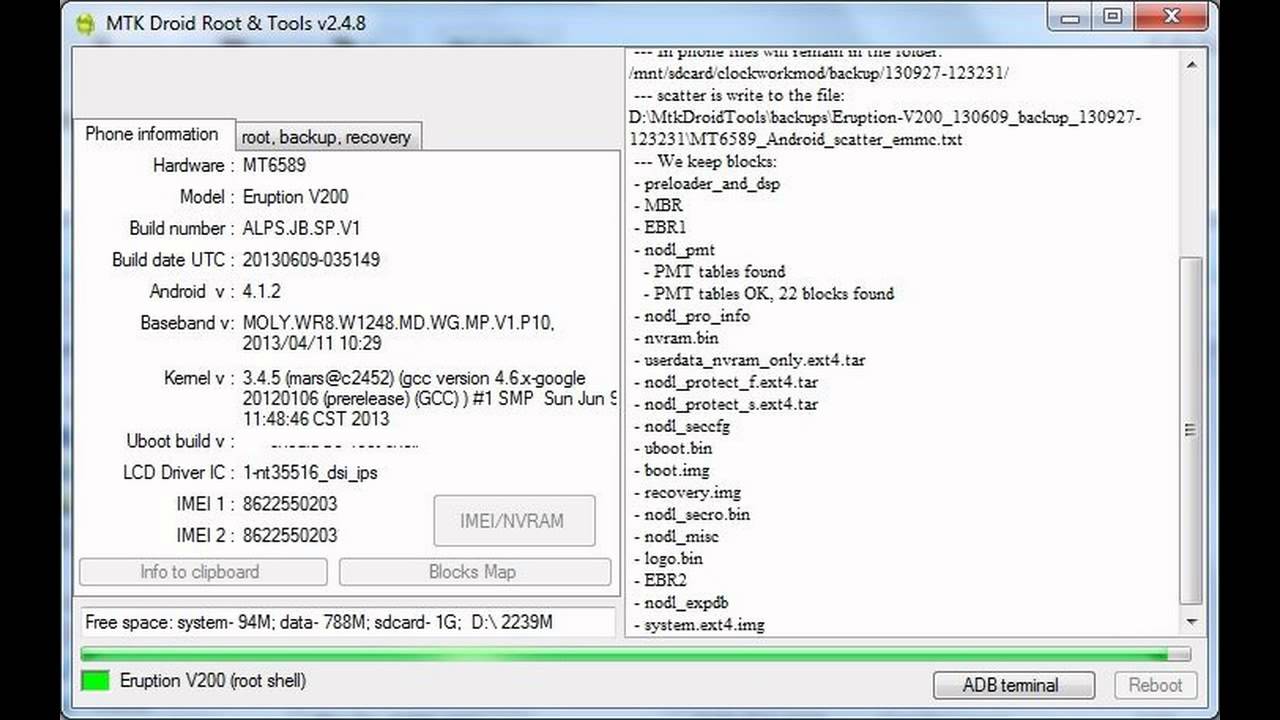Click the nodl_pmt log entry
This screenshot has height=720, width=1280.
click(x=675, y=250)
